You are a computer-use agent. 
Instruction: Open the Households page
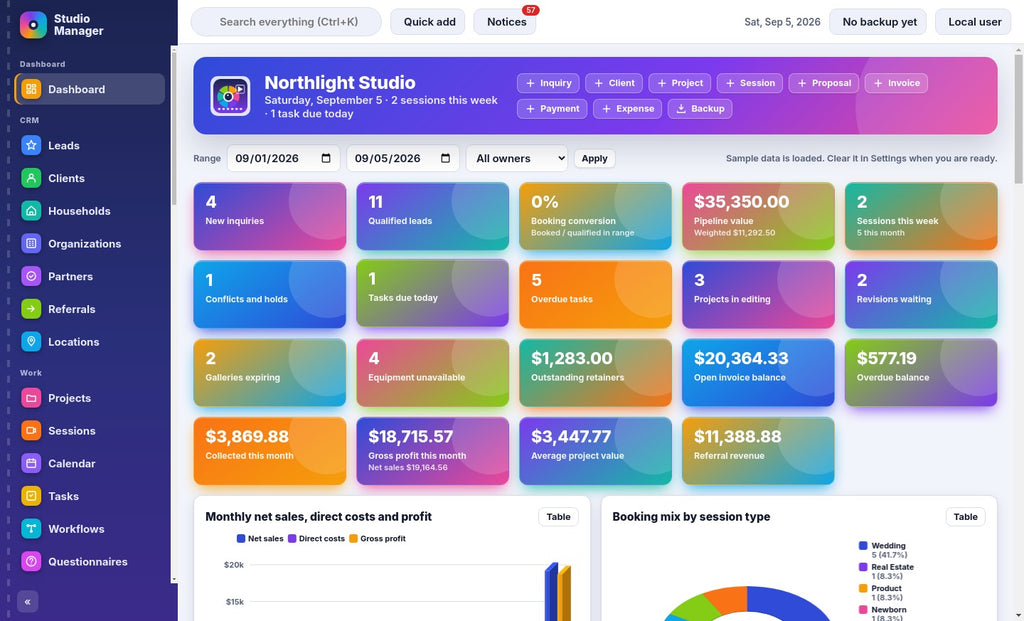[x=89, y=210]
